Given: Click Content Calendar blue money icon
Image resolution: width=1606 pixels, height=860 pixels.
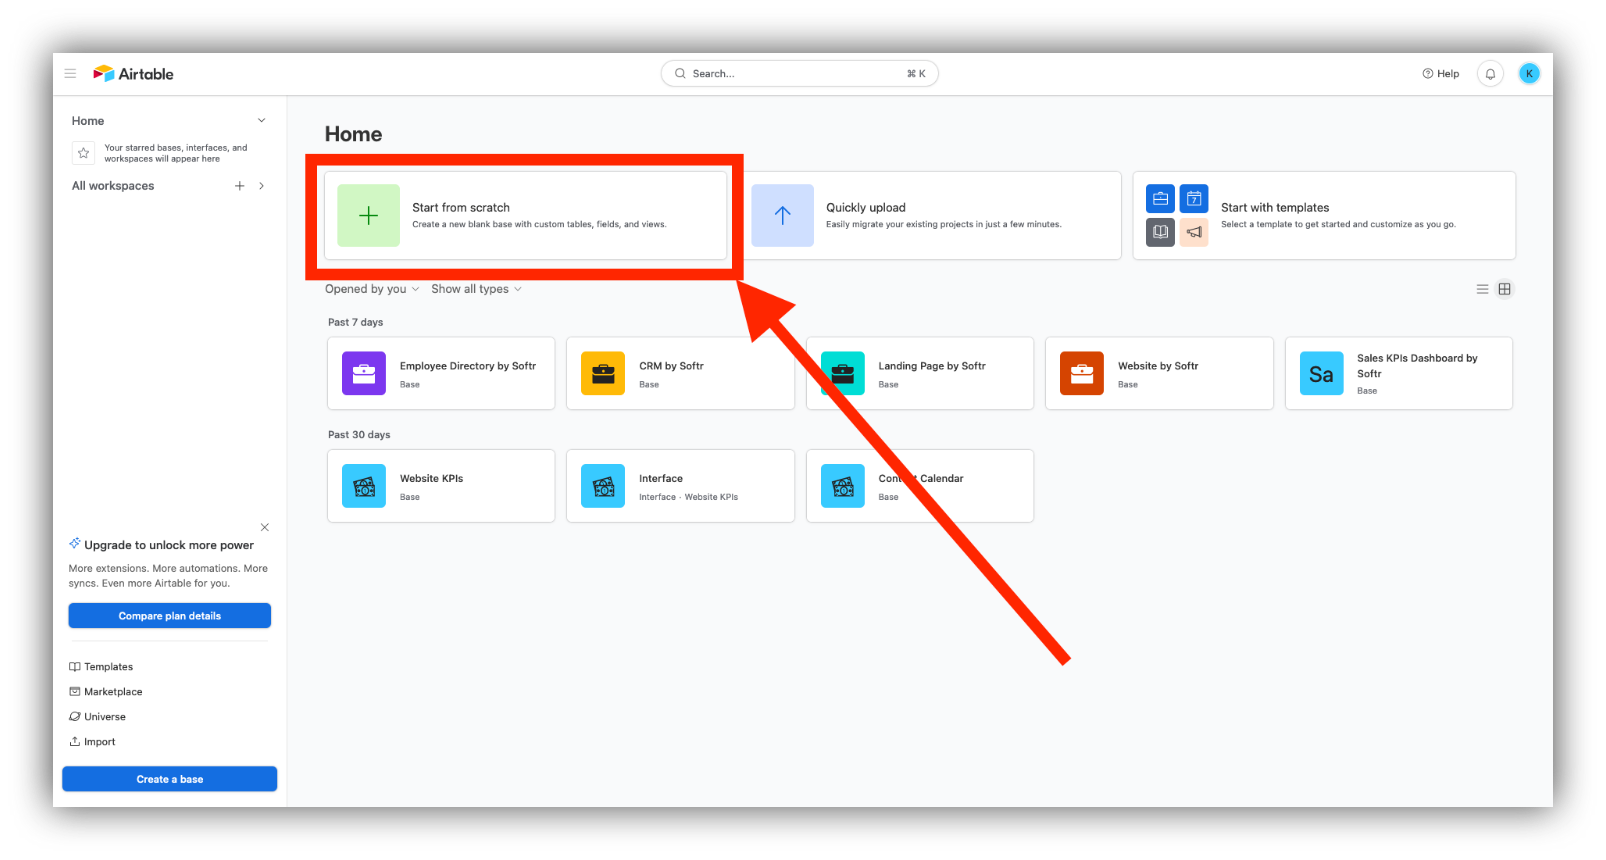Looking at the screenshot, I should pyautogui.click(x=843, y=486).
